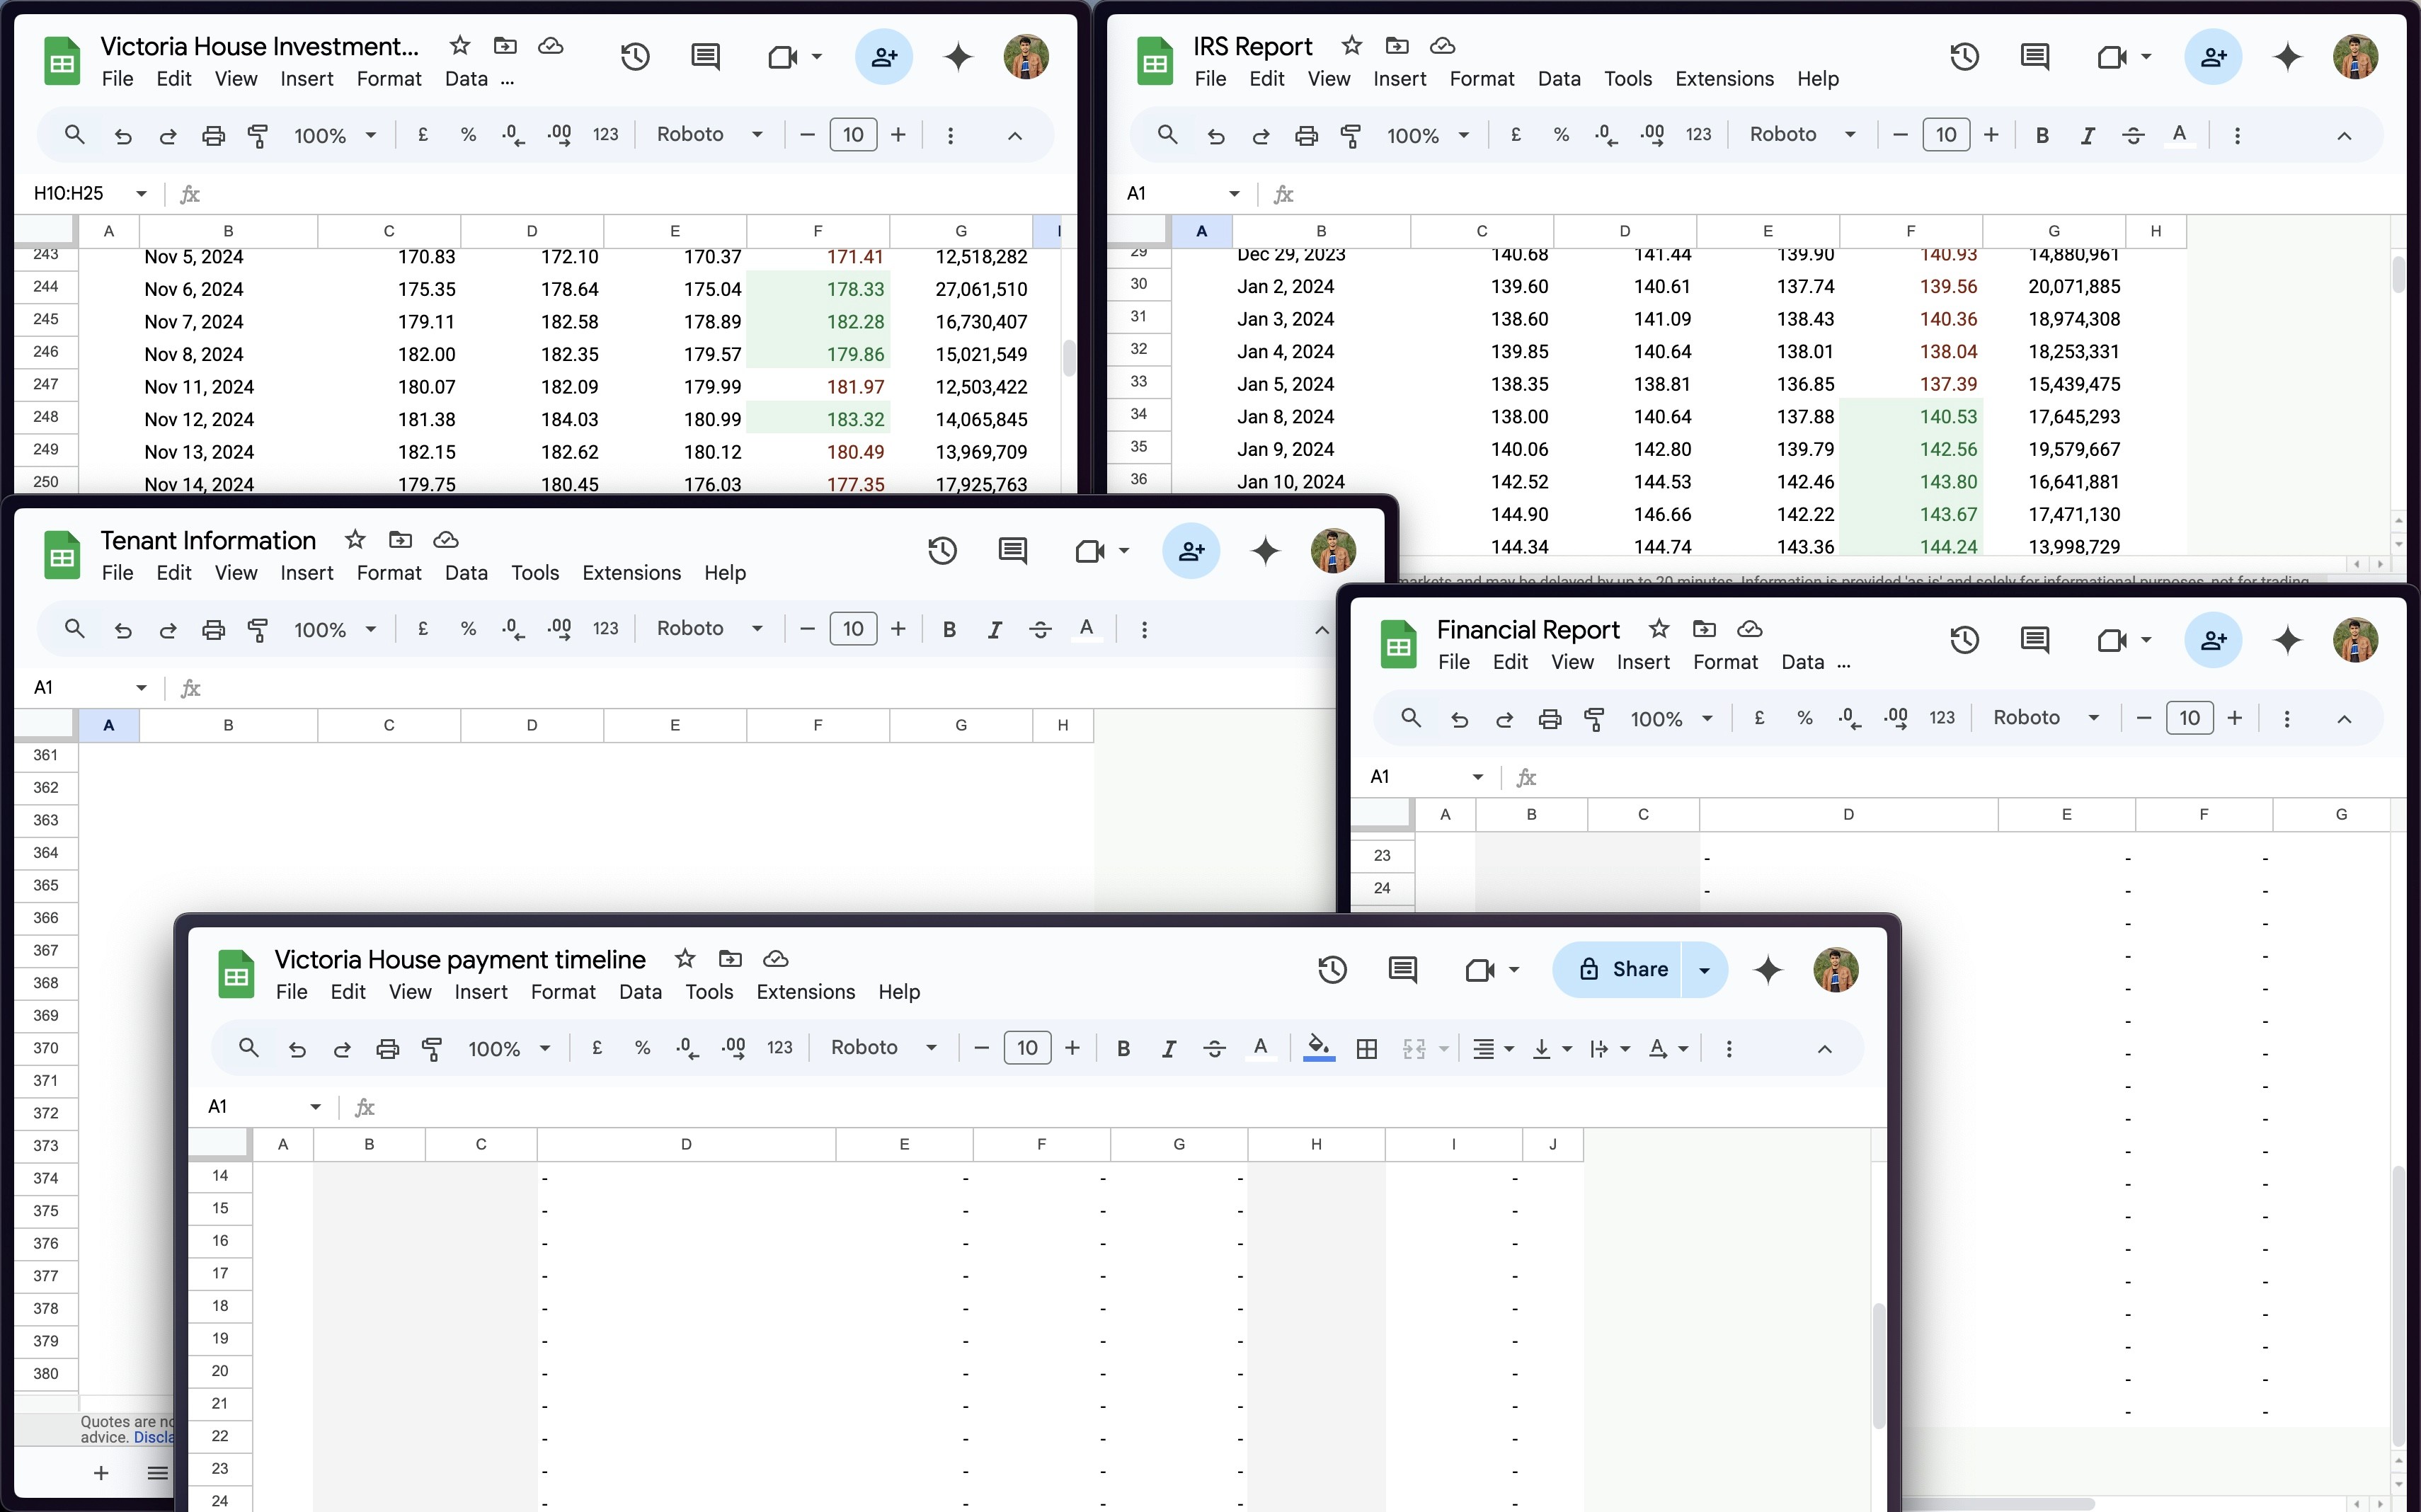Toggle italic formatting in IRS Report toolbar
This screenshot has height=1512, width=2421.
2088,134
